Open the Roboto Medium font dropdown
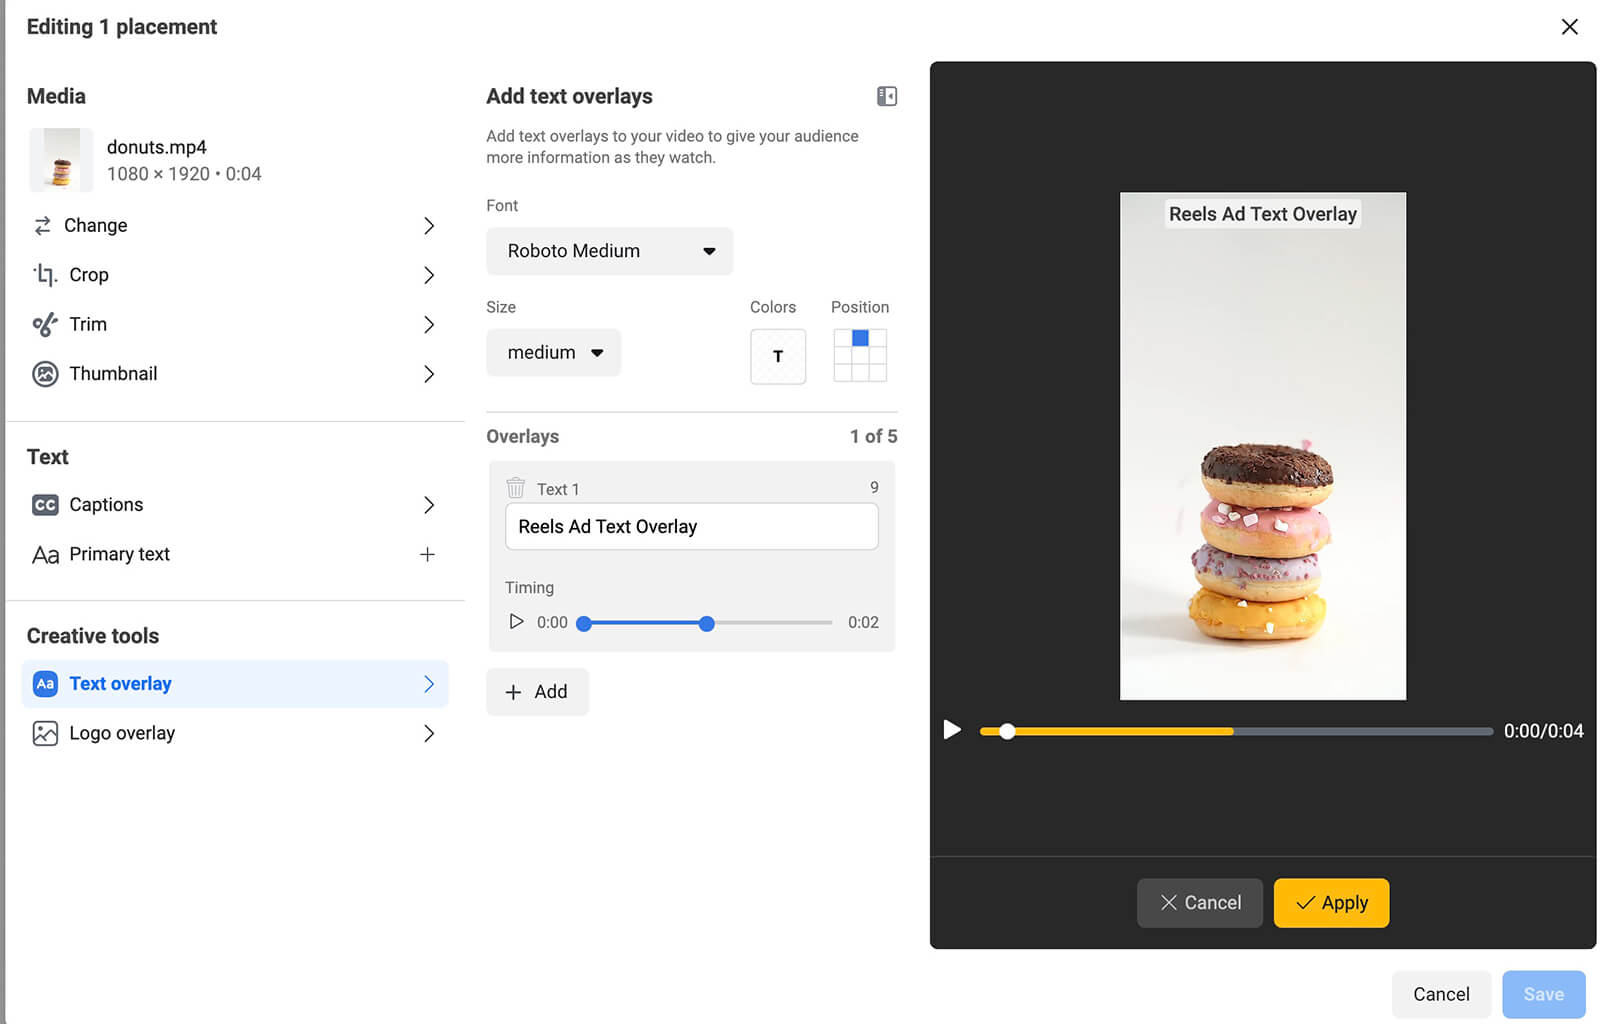The height and width of the screenshot is (1024, 1600). [x=609, y=251]
